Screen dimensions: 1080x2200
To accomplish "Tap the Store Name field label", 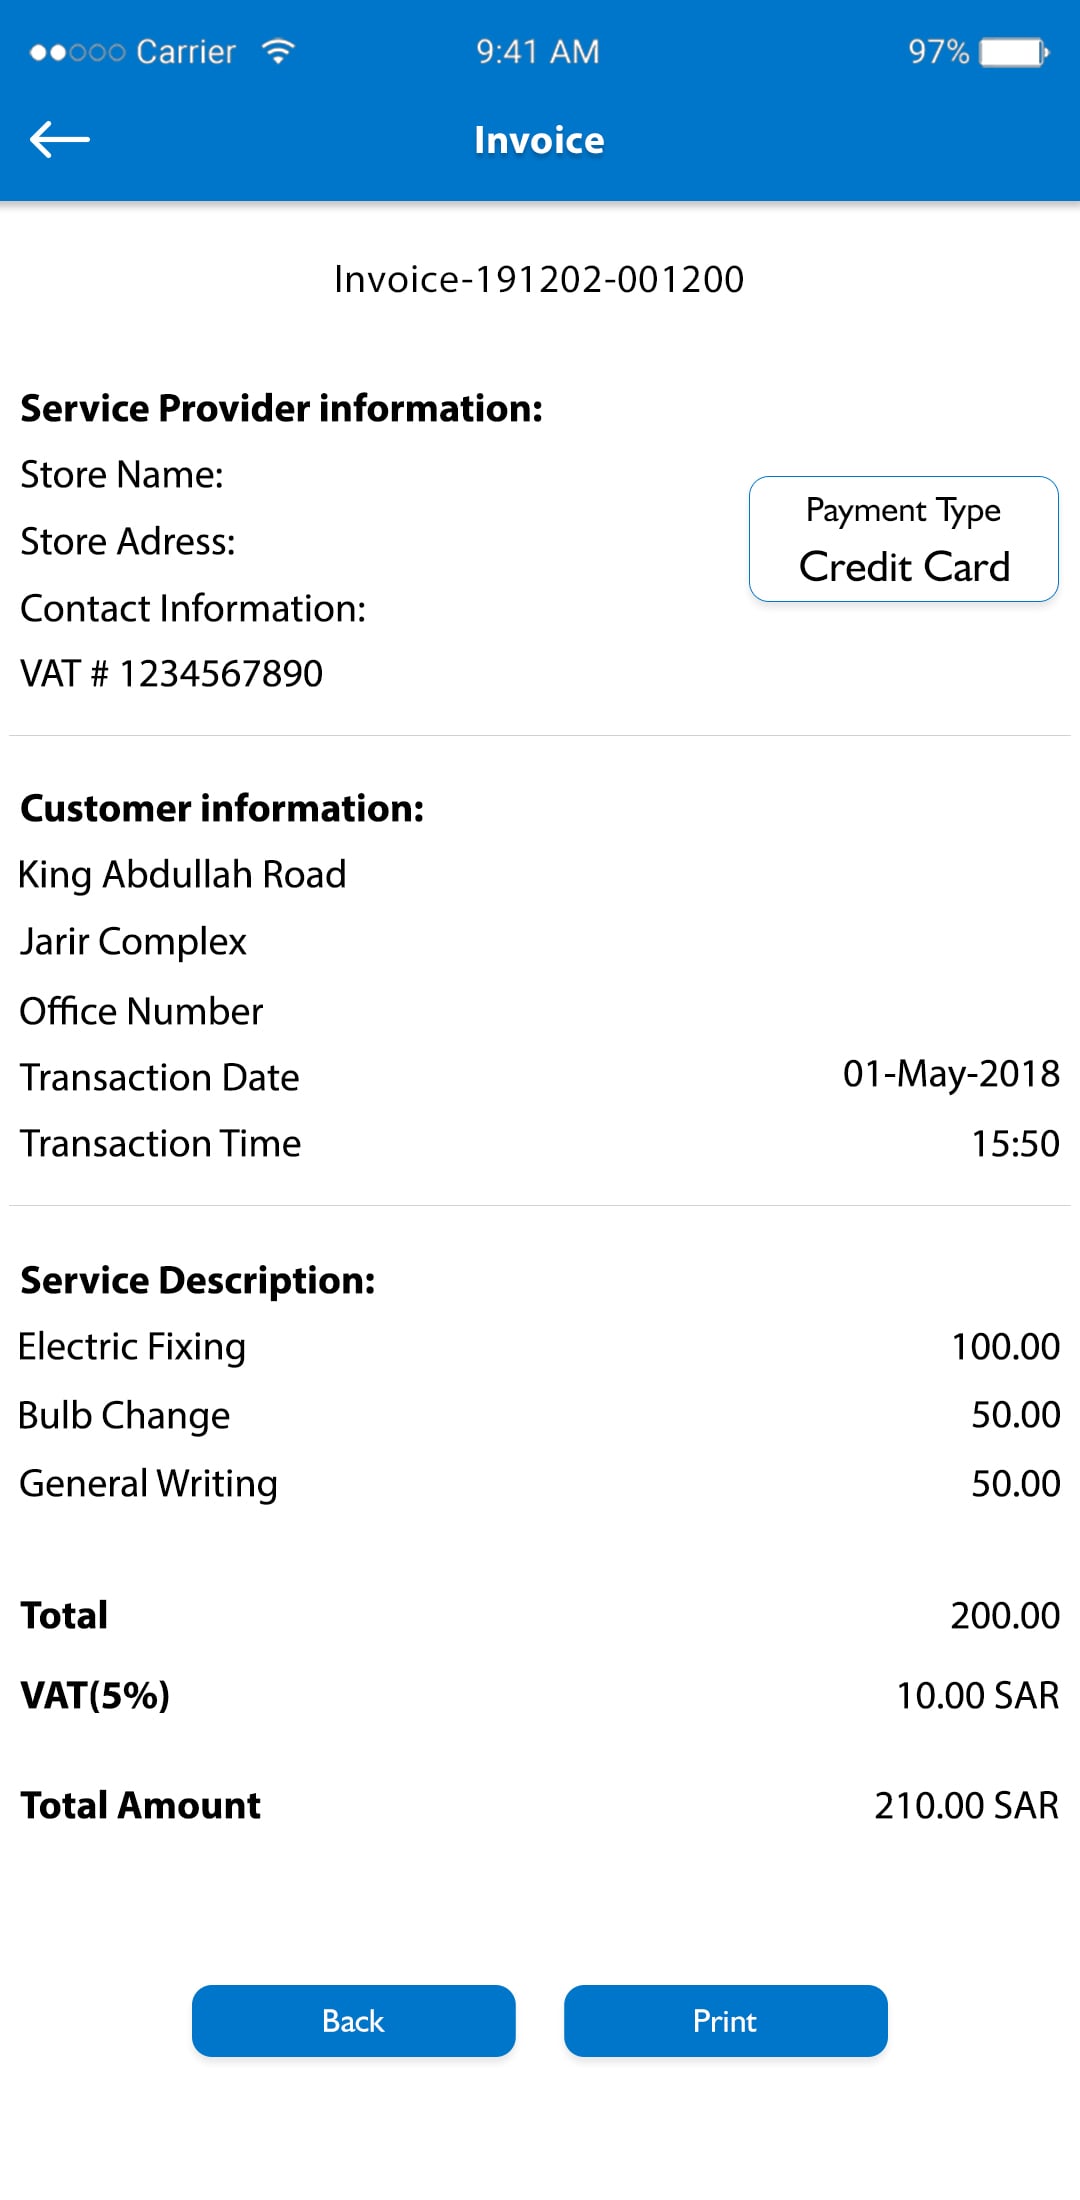I will click(122, 475).
